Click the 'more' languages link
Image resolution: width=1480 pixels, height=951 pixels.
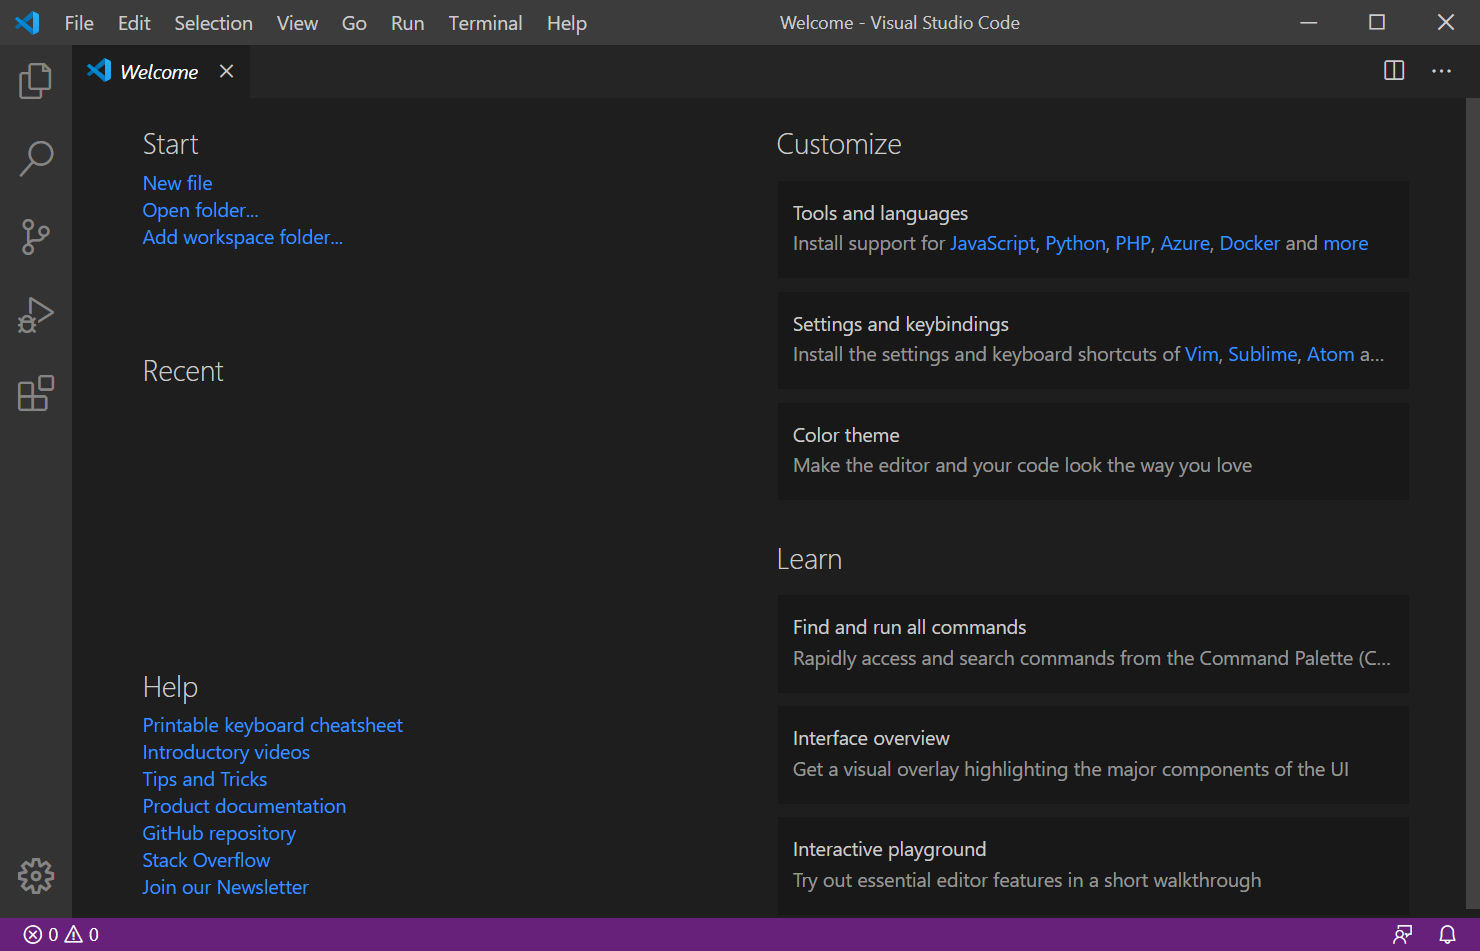pos(1345,243)
